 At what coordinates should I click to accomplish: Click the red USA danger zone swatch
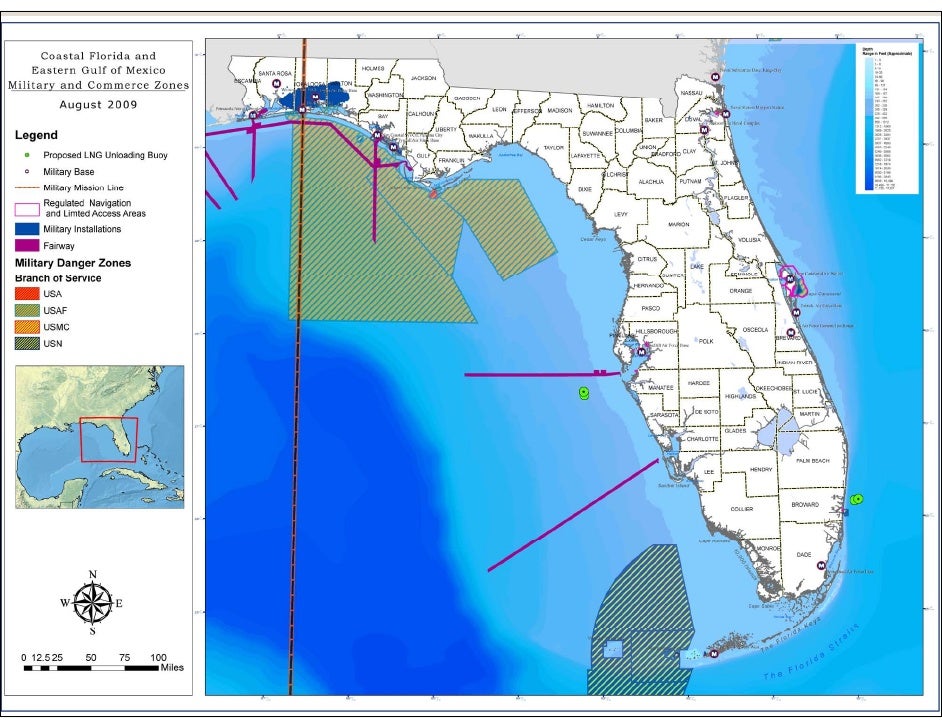(27, 294)
